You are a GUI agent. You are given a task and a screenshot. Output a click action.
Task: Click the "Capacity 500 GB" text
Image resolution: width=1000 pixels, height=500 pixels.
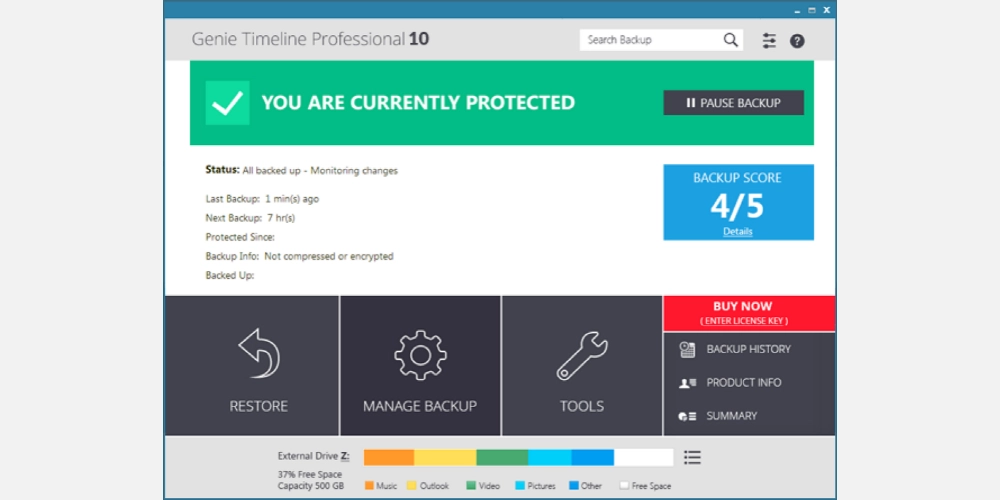(311, 486)
